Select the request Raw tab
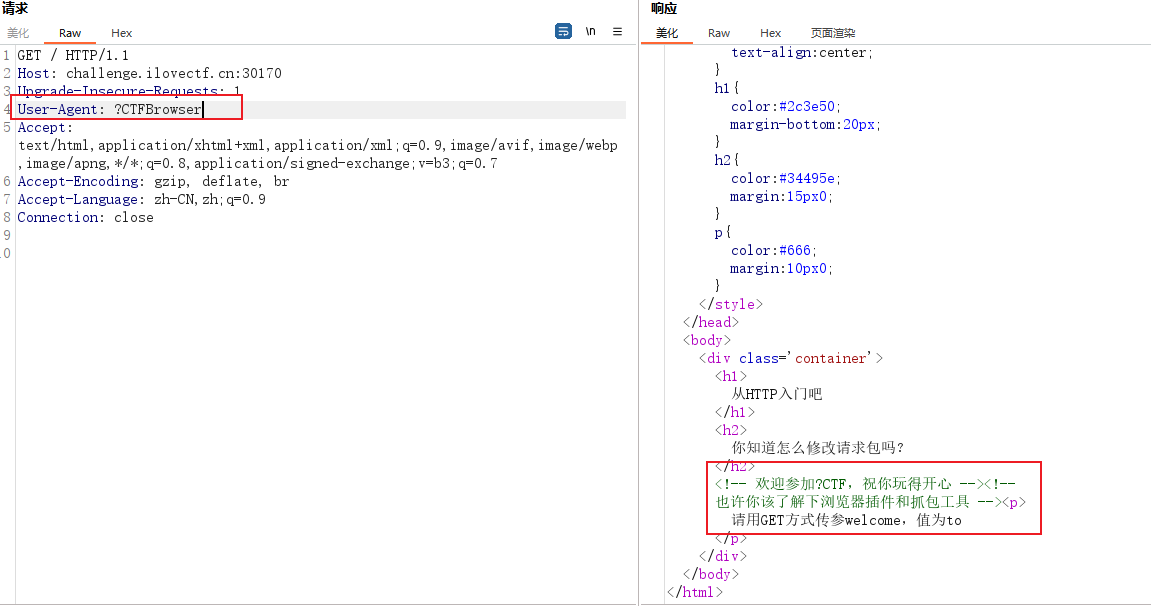 (x=70, y=33)
